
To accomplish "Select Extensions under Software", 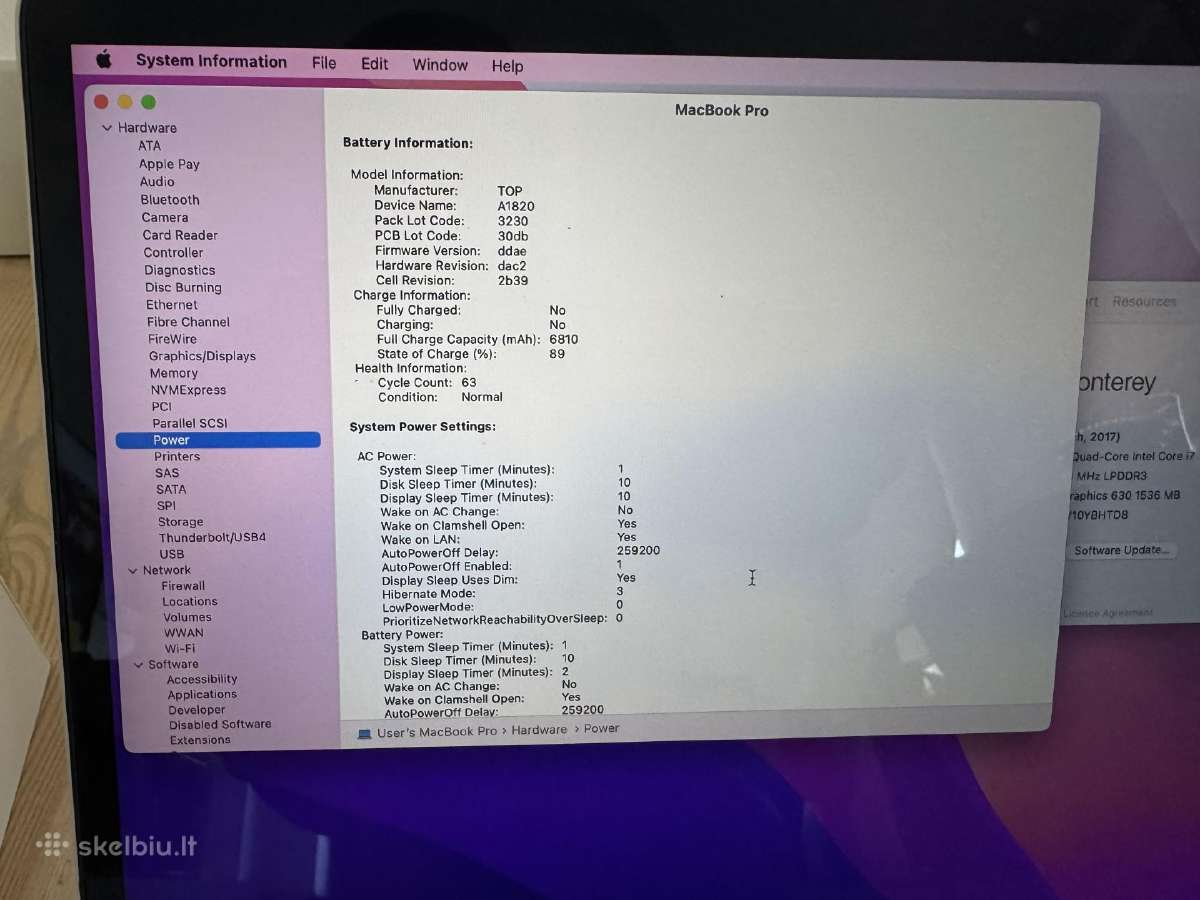I will (x=200, y=740).
